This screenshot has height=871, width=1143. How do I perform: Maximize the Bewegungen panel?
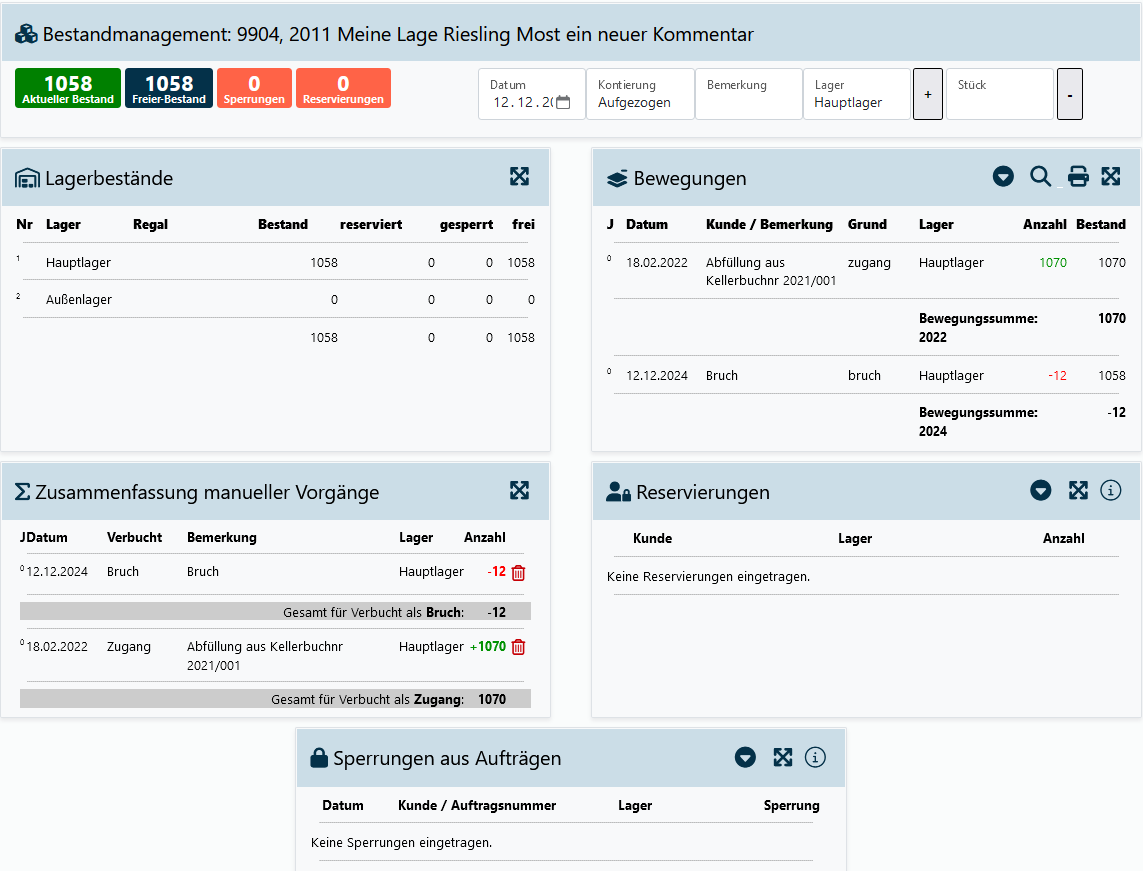(x=1110, y=177)
